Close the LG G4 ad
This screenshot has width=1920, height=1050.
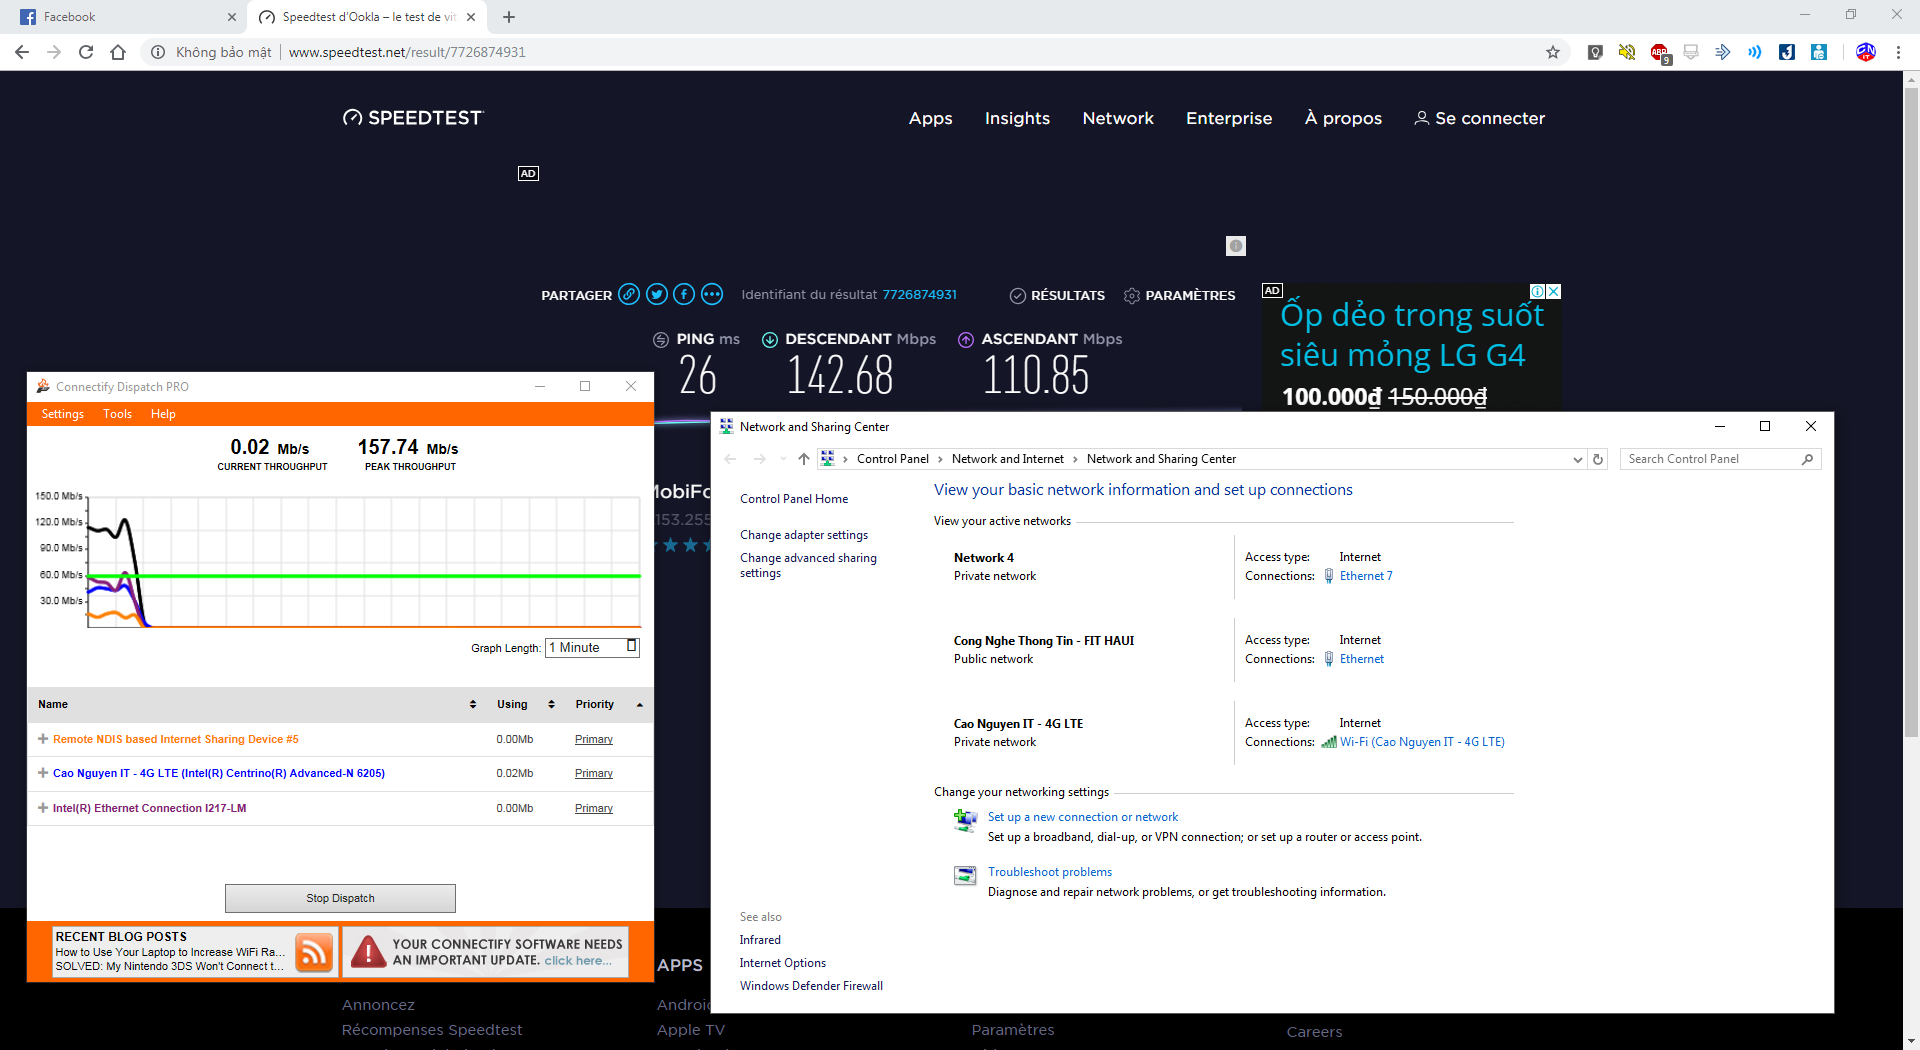click(x=1554, y=292)
